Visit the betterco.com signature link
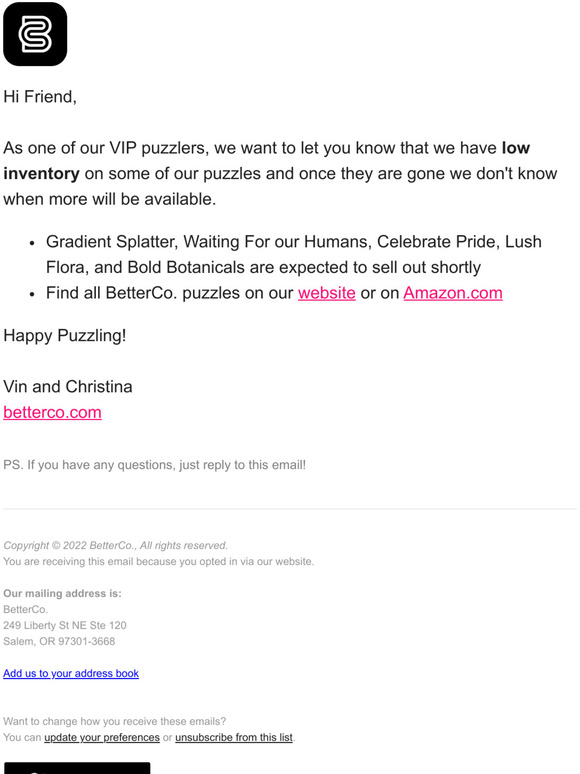Screen dimensions: 580x774 click(x=52, y=412)
